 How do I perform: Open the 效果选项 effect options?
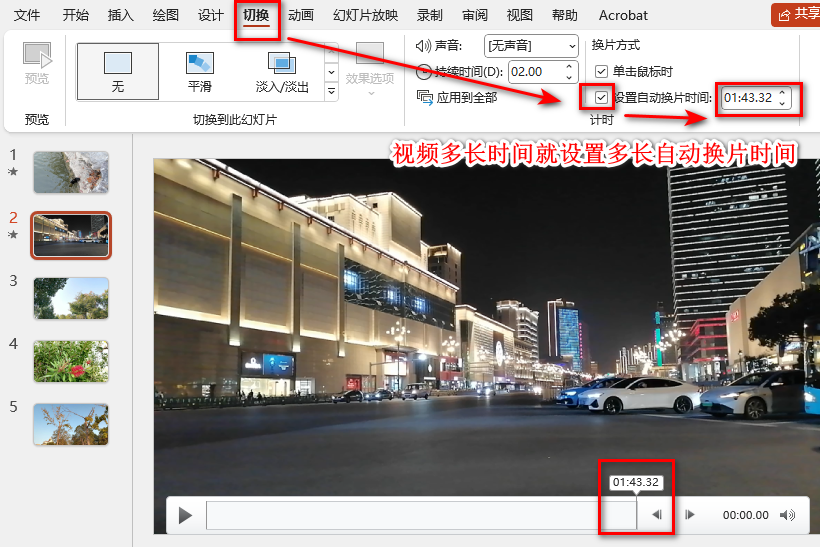click(370, 71)
